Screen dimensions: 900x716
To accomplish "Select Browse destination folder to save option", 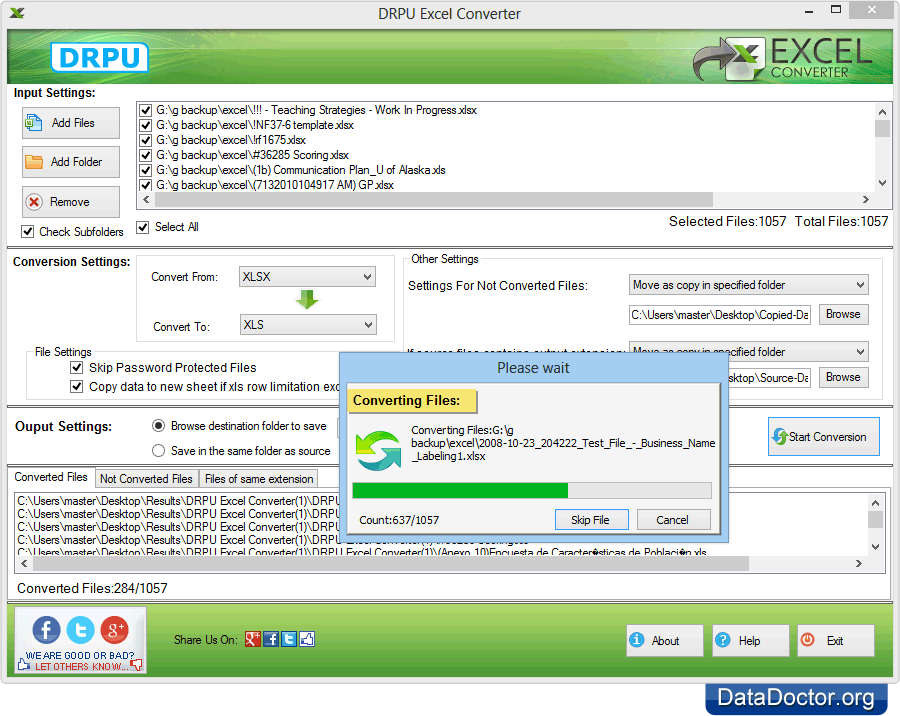I will (x=158, y=425).
